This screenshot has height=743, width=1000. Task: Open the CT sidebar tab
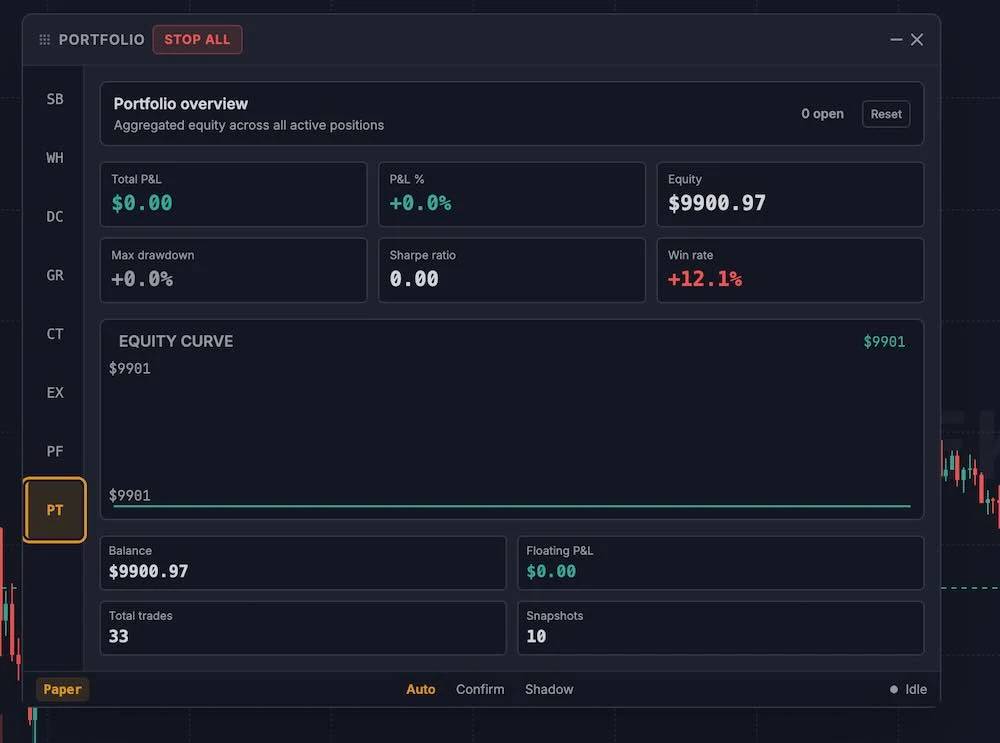pyautogui.click(x=55, y=334)
